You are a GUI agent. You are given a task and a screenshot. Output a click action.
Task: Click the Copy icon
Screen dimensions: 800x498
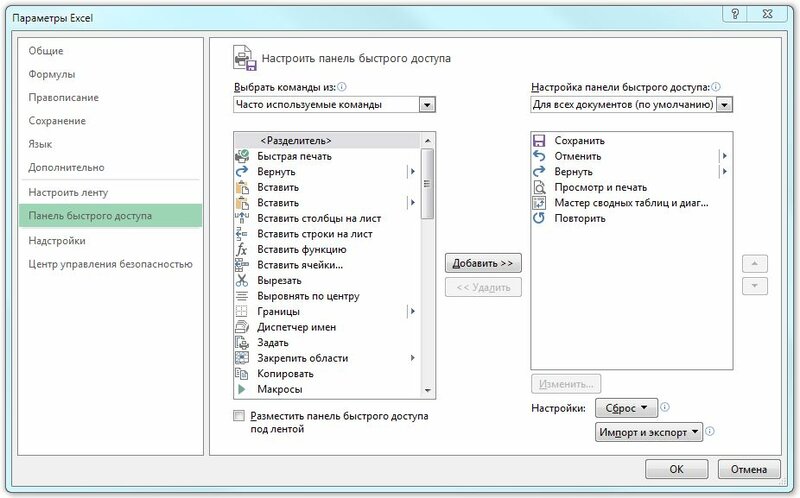242,374
